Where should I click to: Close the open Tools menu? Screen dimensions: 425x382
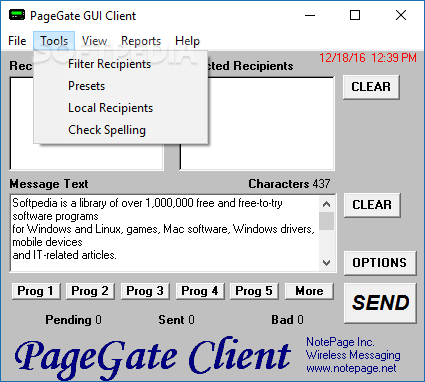coord(54,41)
